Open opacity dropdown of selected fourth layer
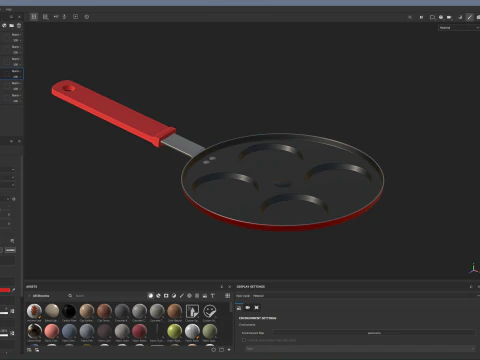The height and width of the screenshot is (360, 480). pyautogui.click(x=17, y=77)
